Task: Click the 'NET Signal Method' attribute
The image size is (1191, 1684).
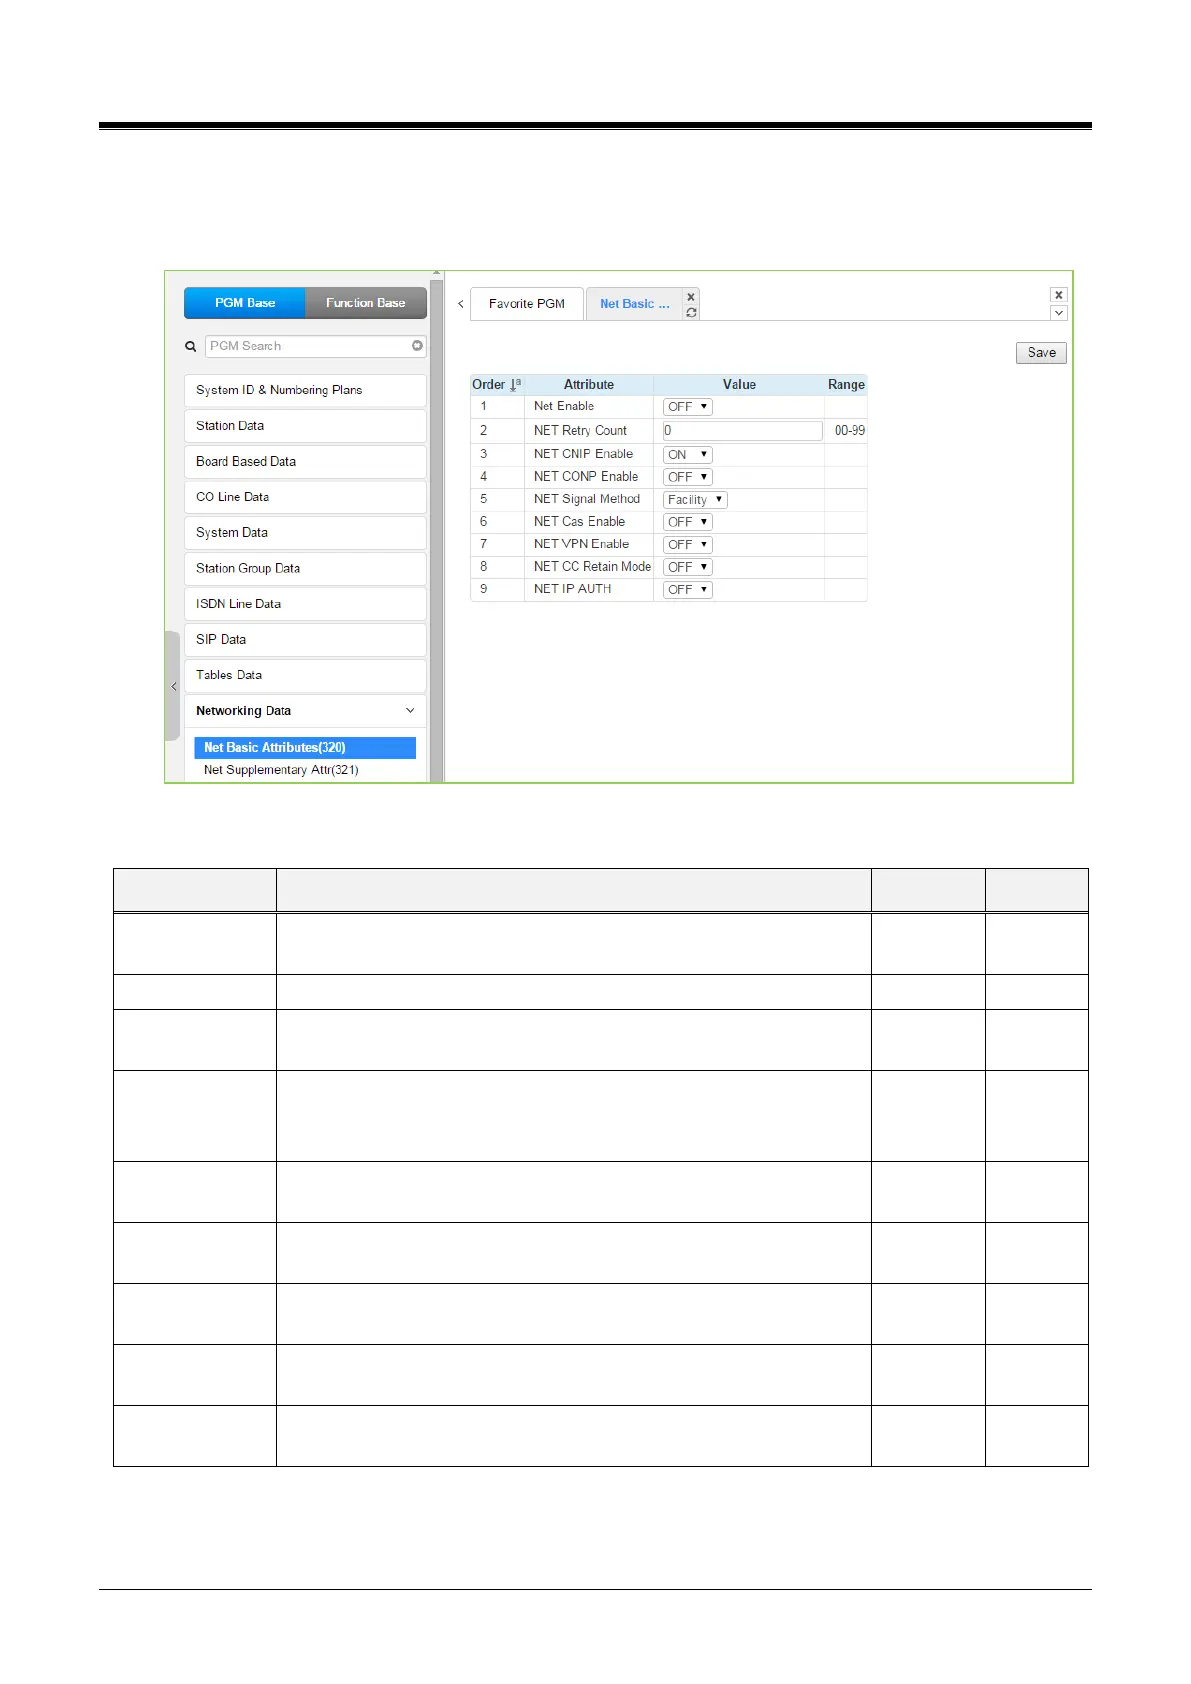Action: tap(587, 499)
